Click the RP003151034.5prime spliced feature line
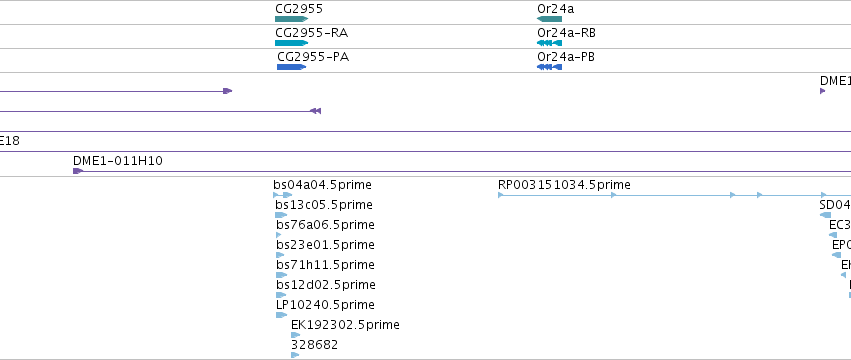Viewport: 851px width, 360px height. 675,195
